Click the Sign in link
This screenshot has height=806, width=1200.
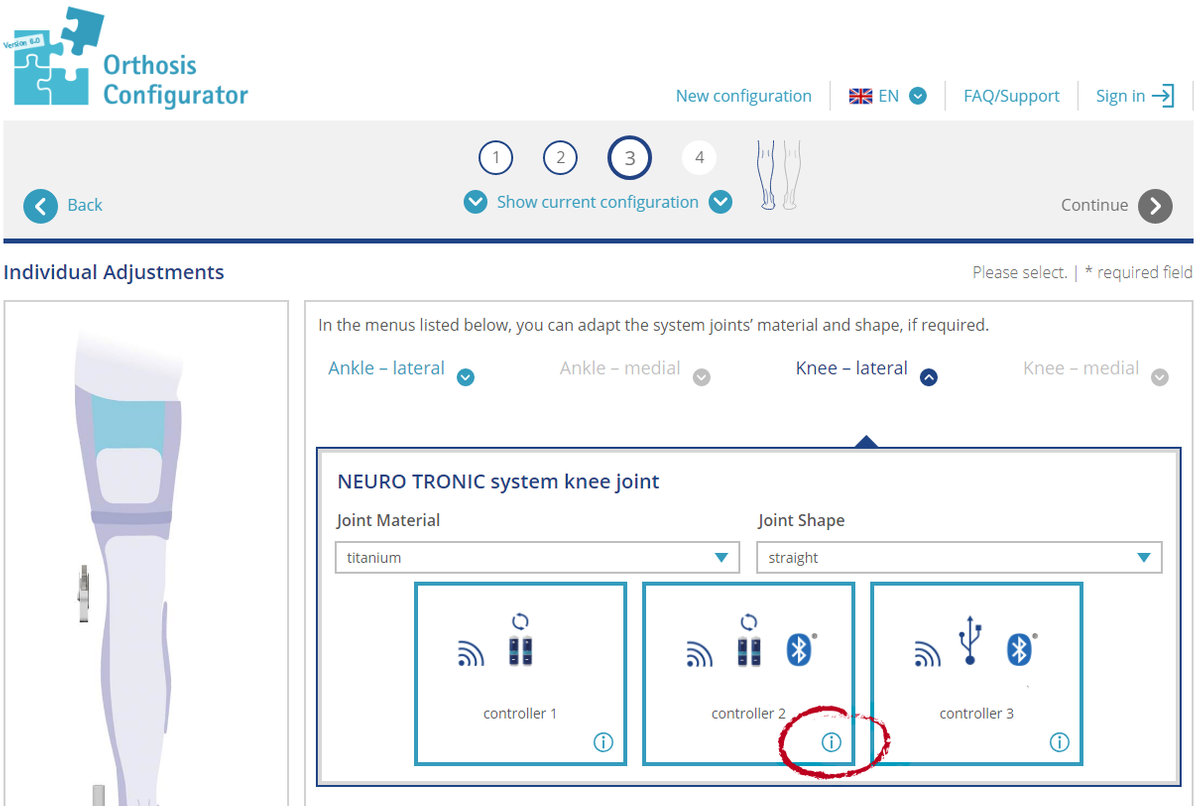point(1120,96)
